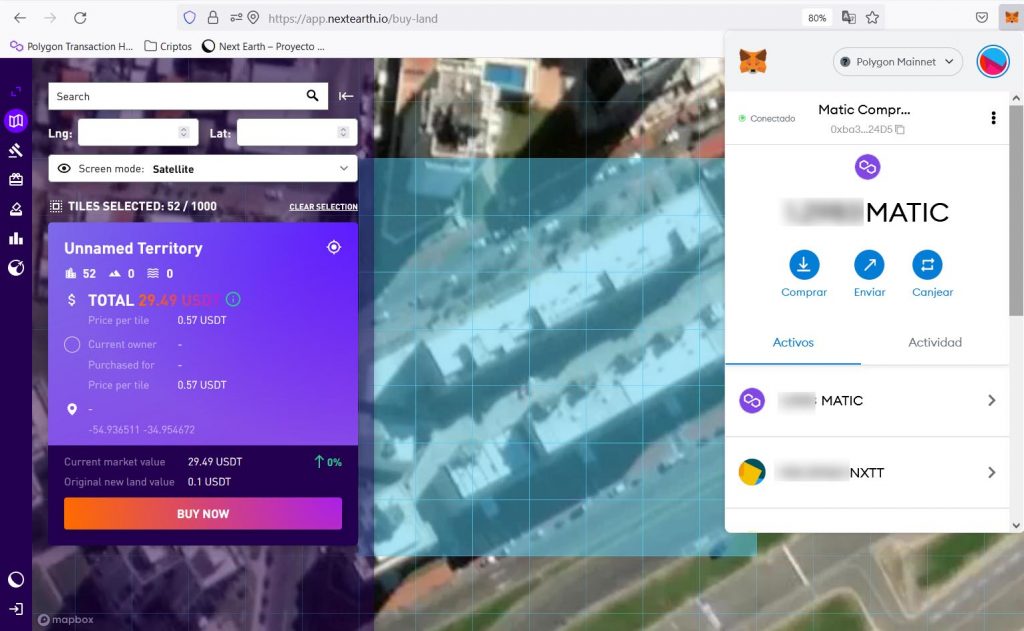Click the BUY NOW button
The height and width of the screenshot is (631, 1024).
pyautogui.click(x=203, y=513)
